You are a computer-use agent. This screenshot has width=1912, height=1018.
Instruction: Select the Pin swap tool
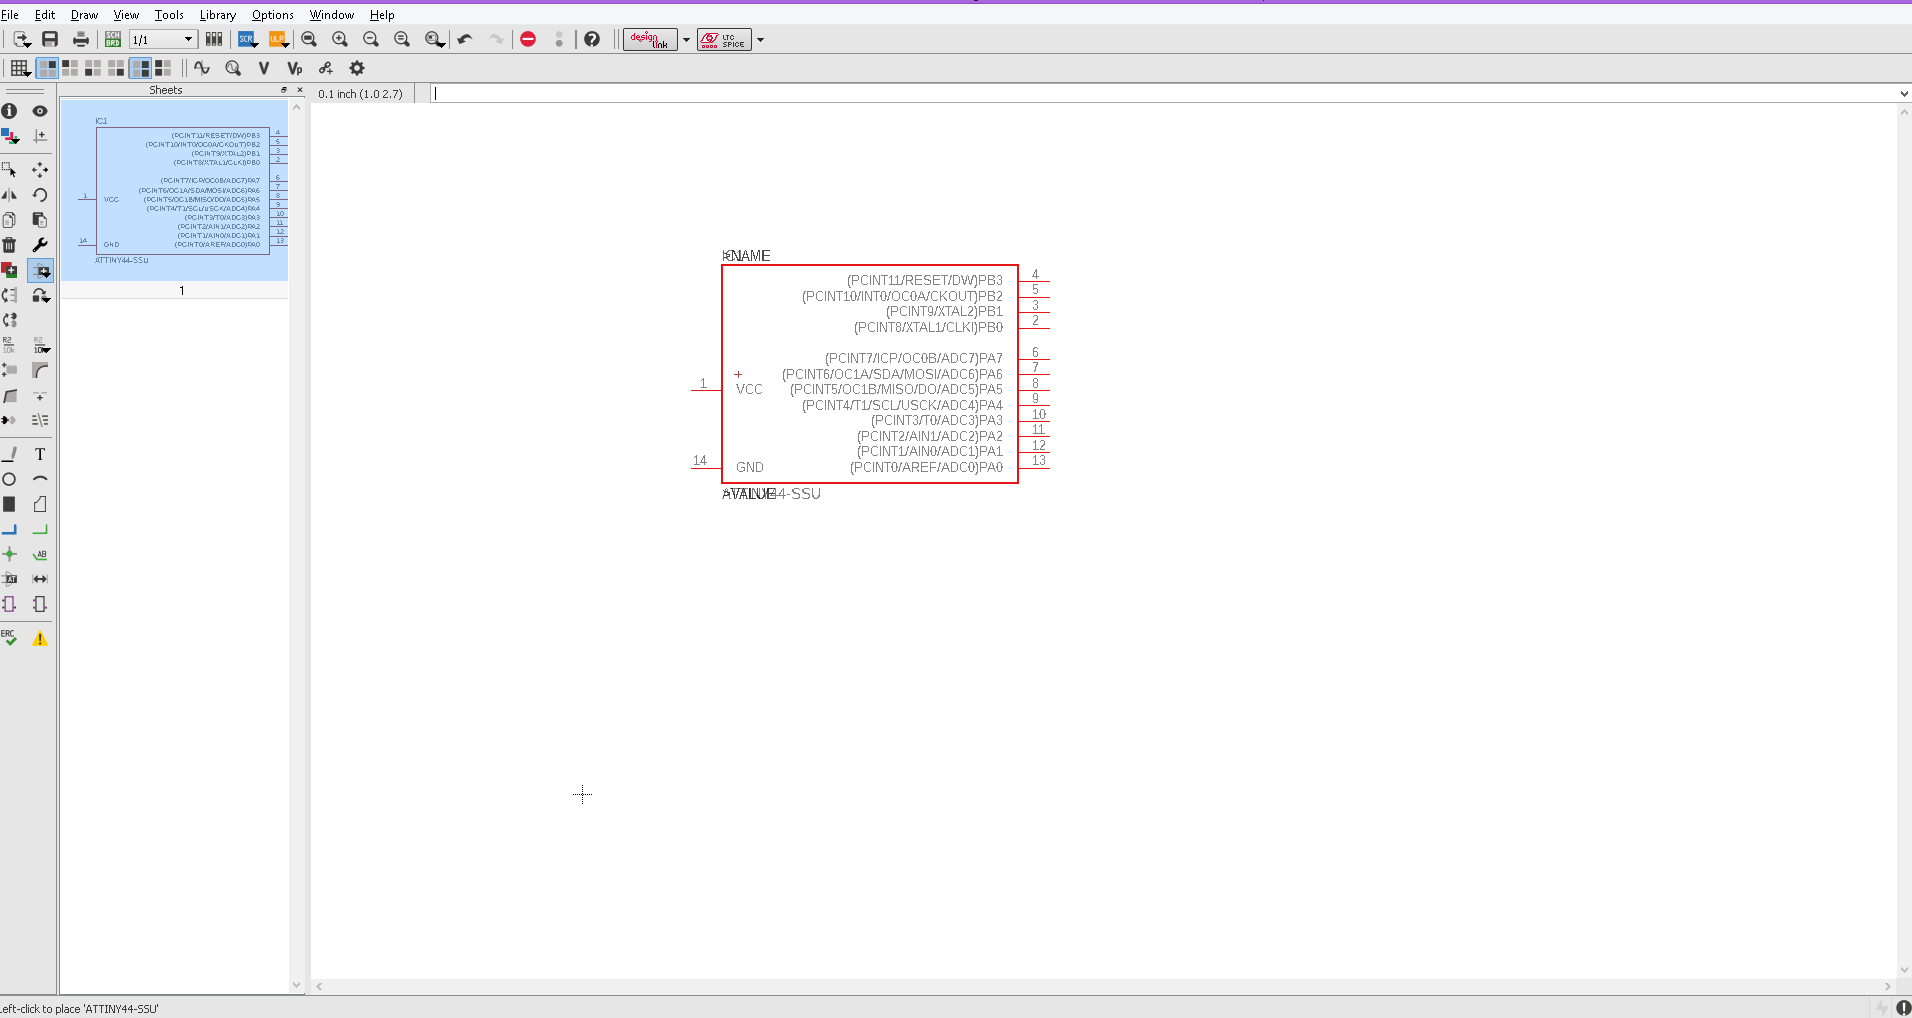[x=10, y=295]
